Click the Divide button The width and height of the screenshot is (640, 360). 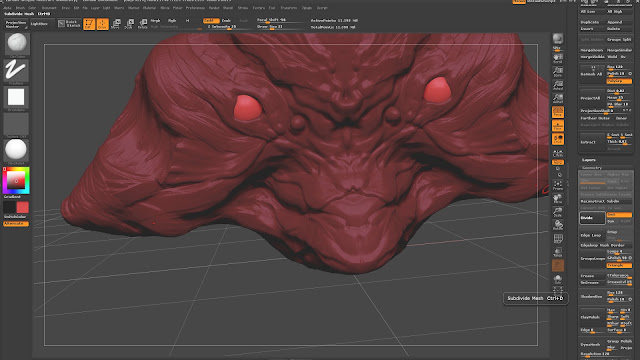pyautogui.click(x=592, y=218)
